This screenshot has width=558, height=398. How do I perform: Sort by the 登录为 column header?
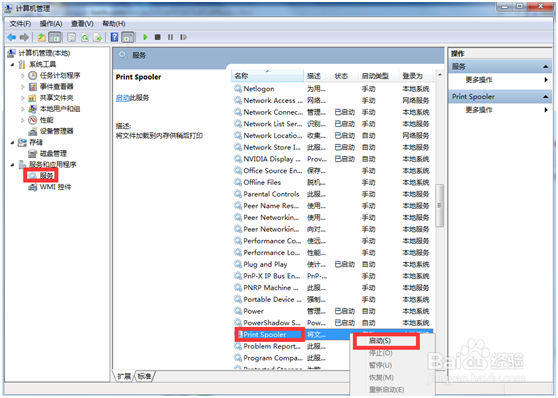click(416, 76)
